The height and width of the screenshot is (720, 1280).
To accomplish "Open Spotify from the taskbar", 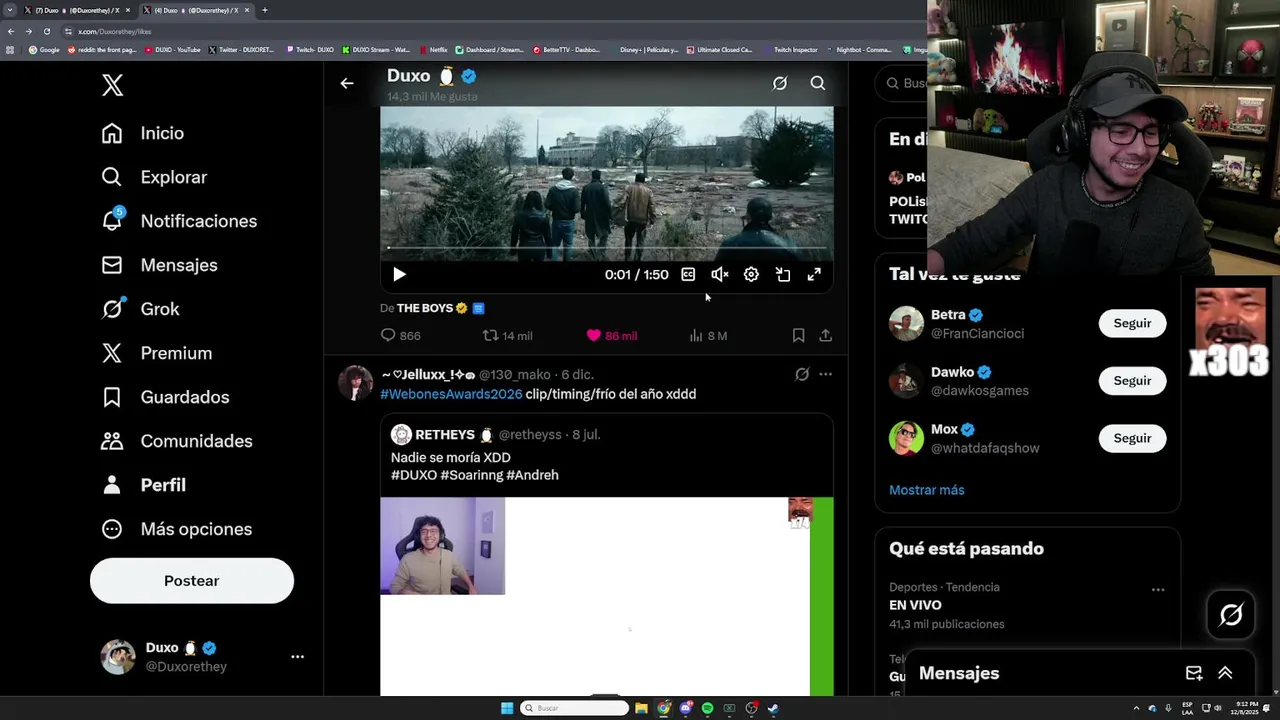I will [708, 708].
